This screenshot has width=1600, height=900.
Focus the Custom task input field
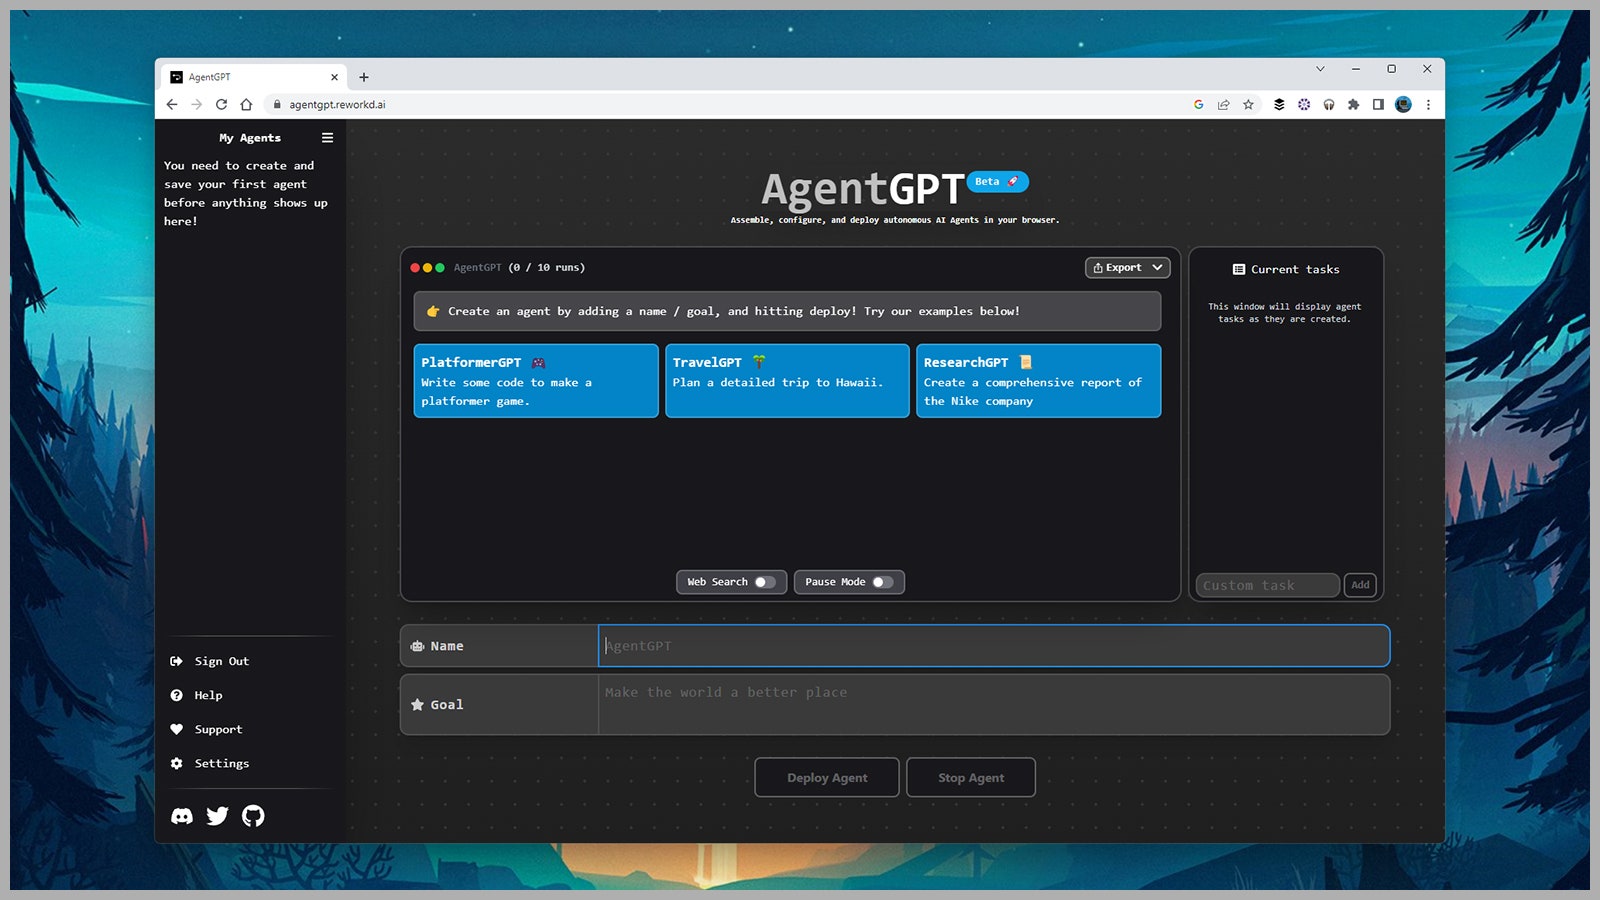(1267, 585)
